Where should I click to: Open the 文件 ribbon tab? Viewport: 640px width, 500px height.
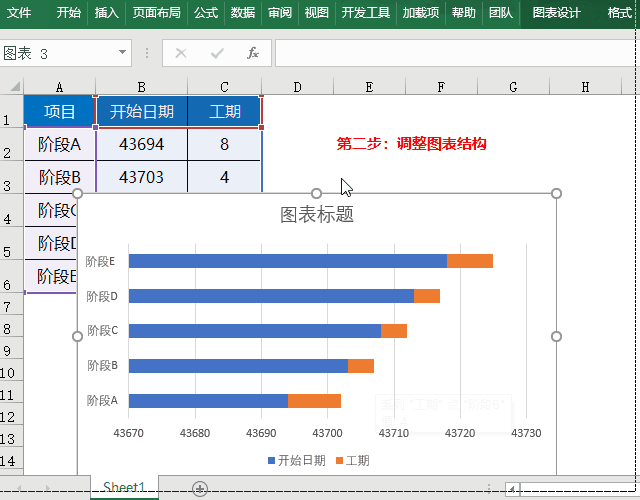point(19,13)
